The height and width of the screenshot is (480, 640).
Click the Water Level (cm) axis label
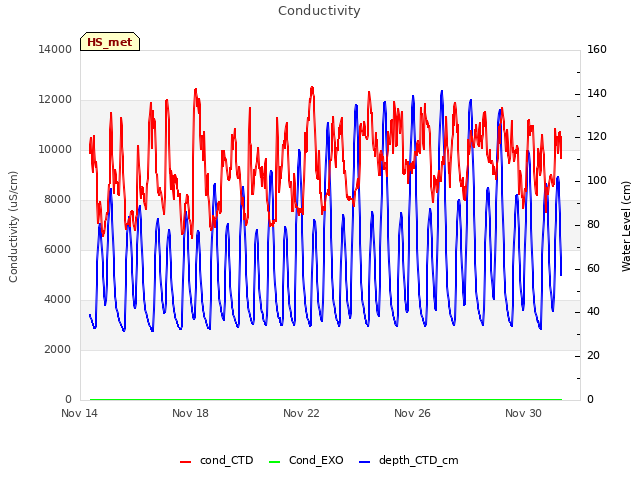[626, 227]
